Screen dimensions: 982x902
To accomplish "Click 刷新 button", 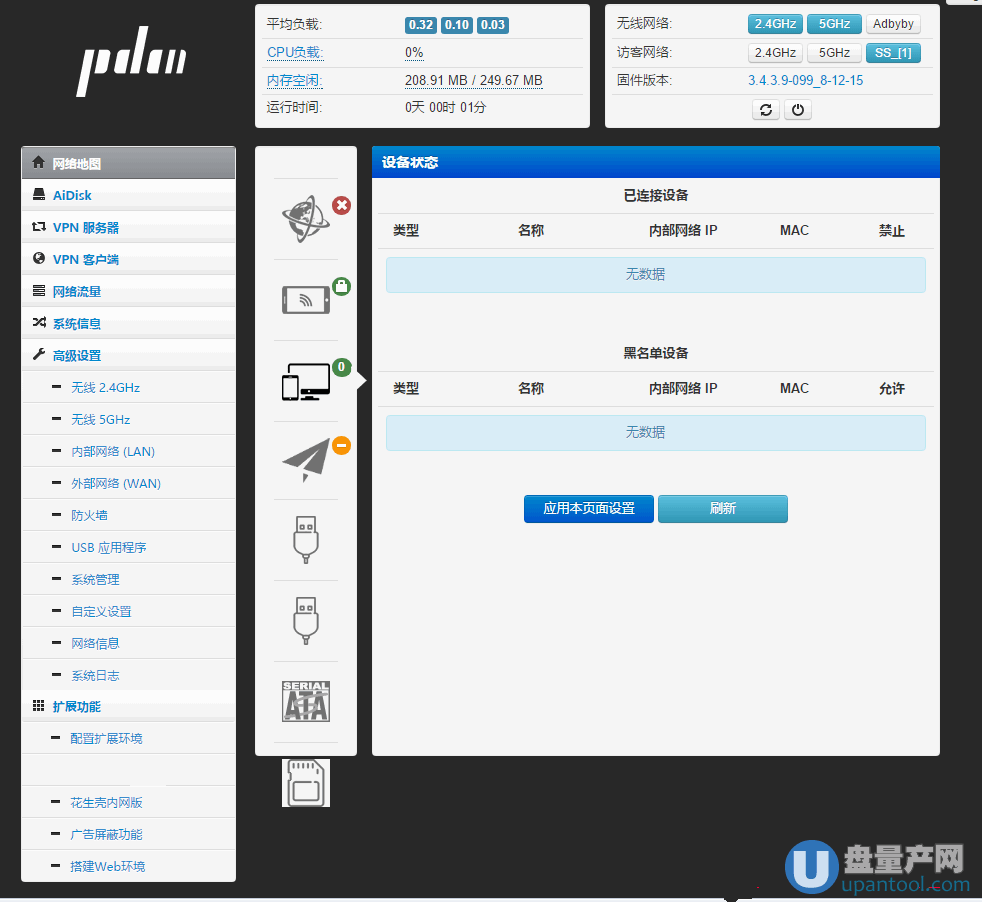I will pos(723,509).
